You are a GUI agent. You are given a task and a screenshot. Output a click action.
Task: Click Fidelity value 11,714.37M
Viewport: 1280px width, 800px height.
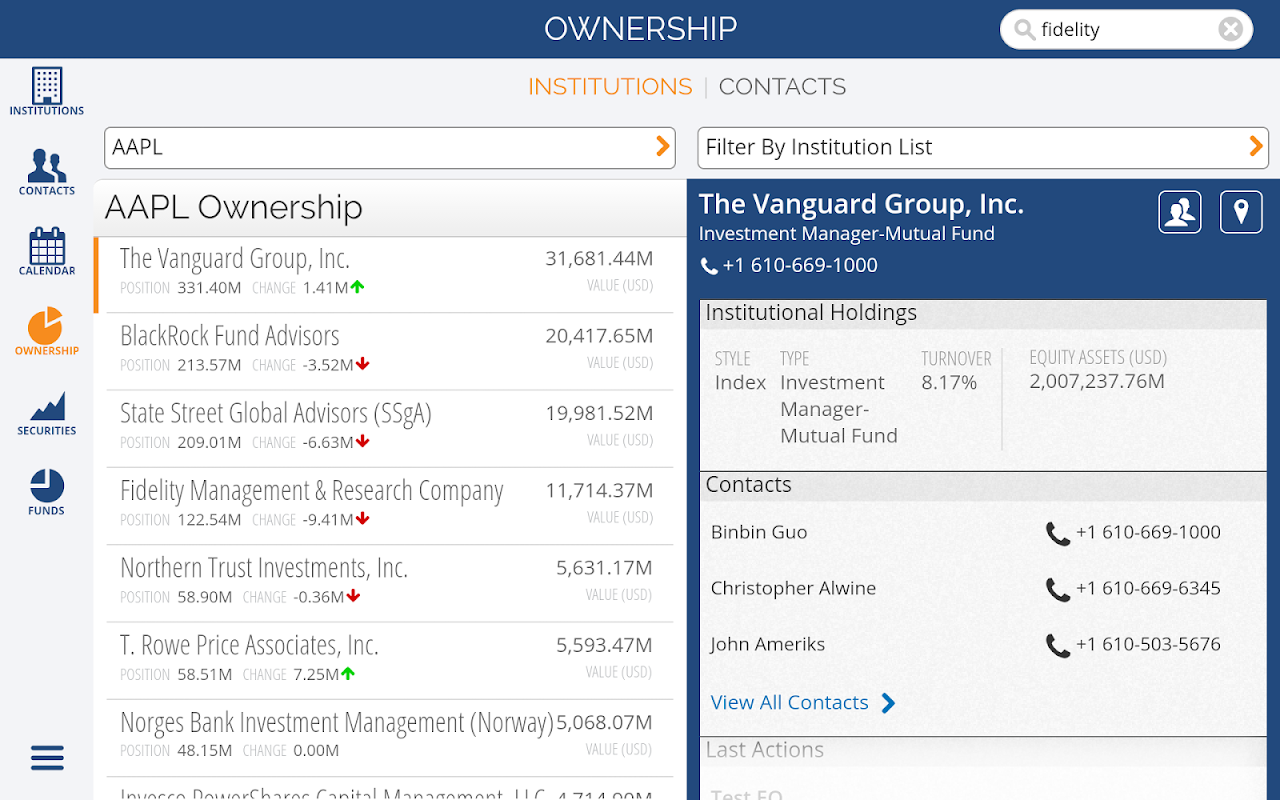(x=599, y=491)
